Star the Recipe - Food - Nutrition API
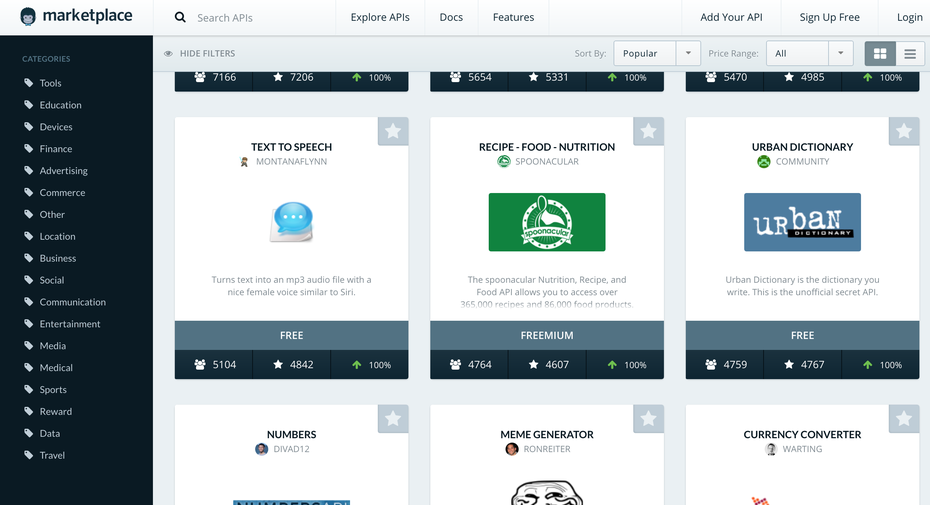Viewport: 930px width, 505px height. click(648, 132)
